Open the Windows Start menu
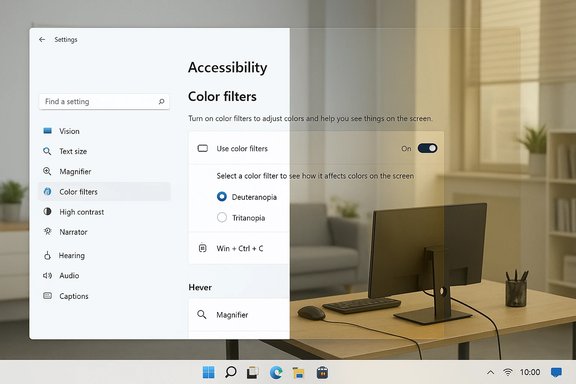576x384 pixels. click(x=208, y=373)
